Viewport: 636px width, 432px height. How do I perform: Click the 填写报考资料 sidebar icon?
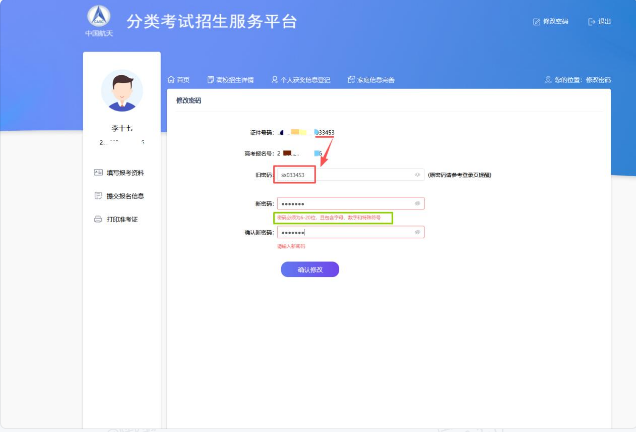pyautogui.click(x=98, y=173)
